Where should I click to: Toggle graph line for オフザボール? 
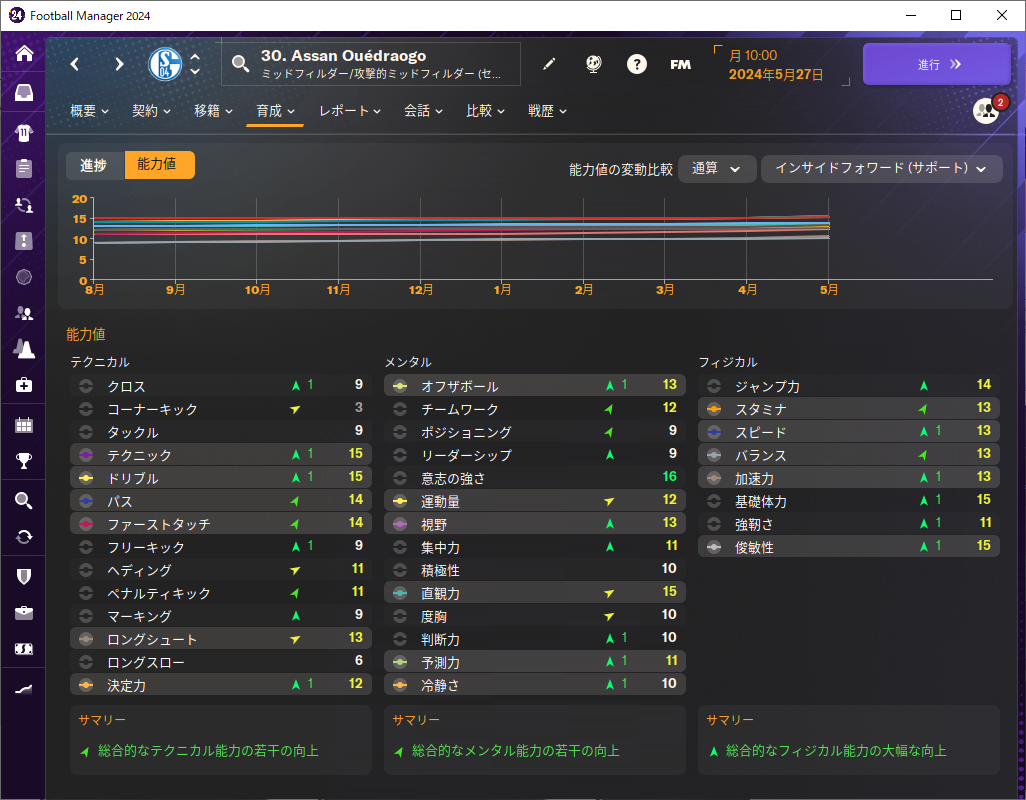(400, 386)
